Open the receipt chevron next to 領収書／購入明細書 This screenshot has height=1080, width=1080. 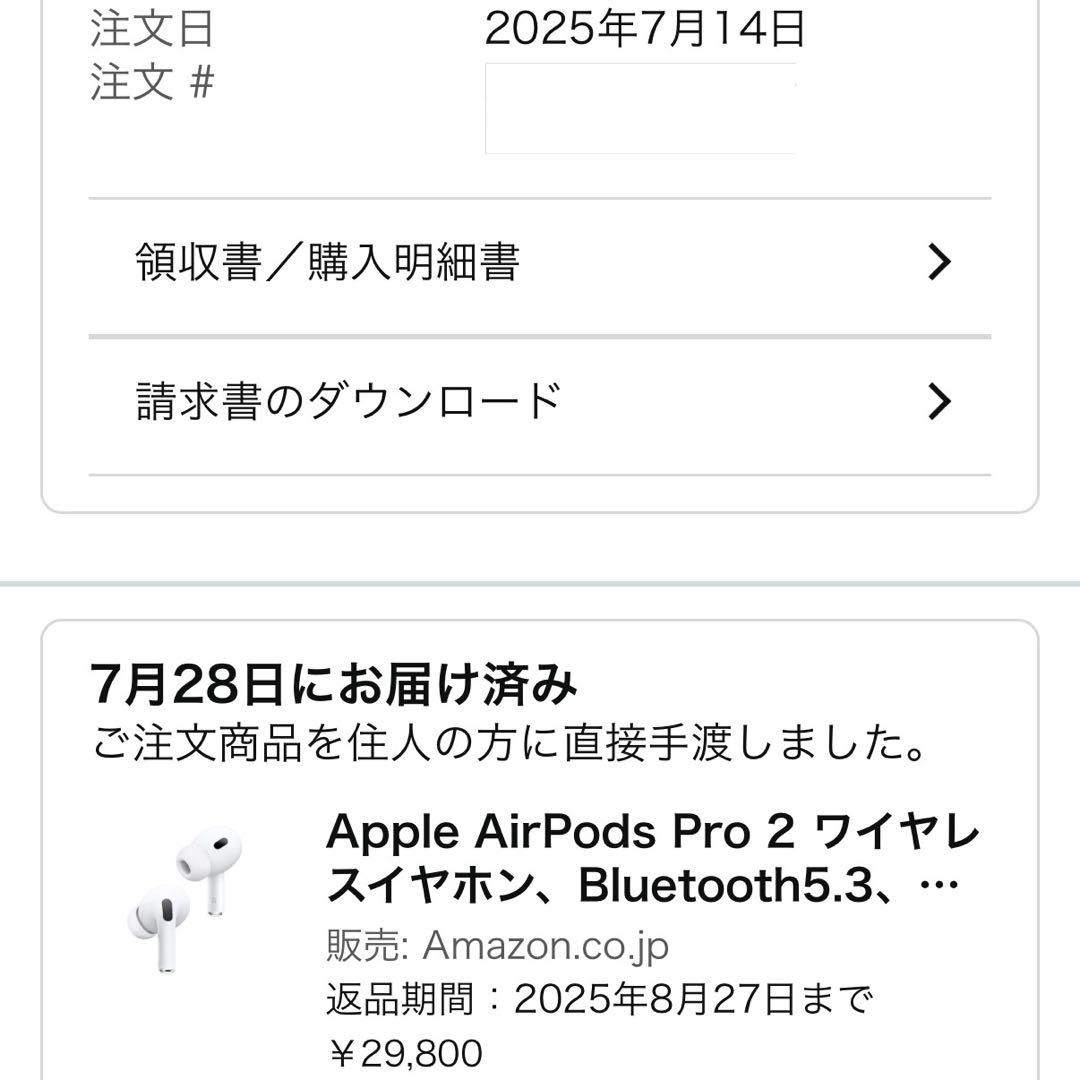pos(937,261)
